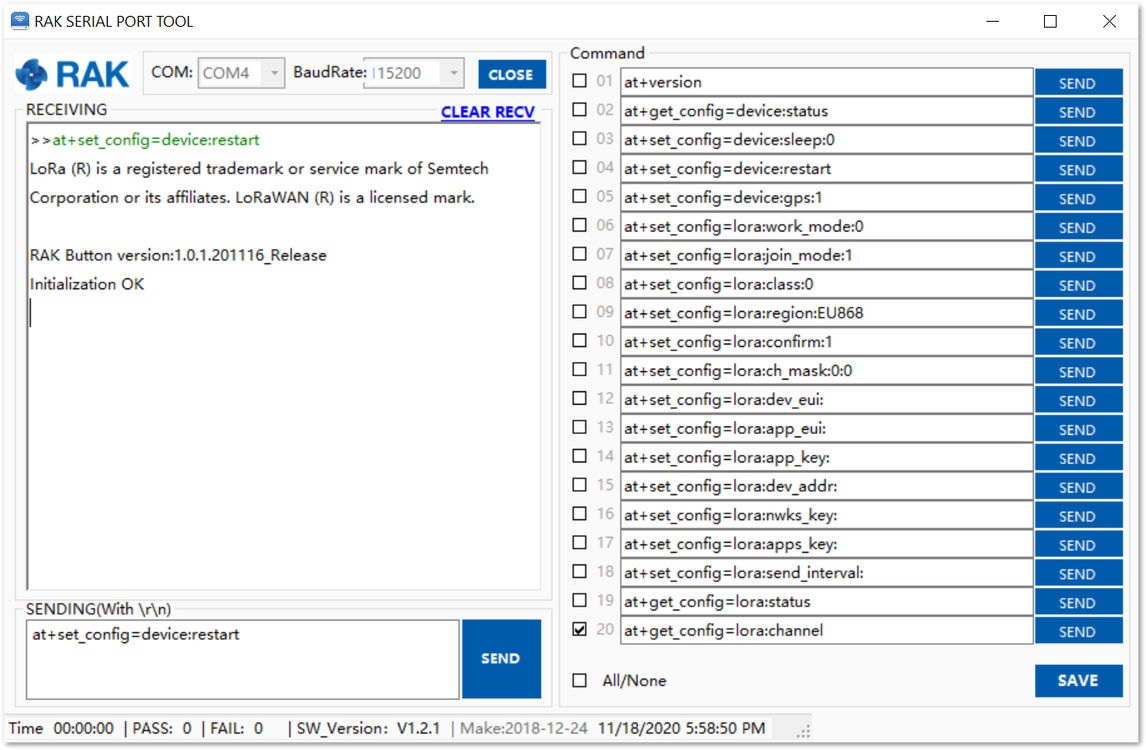Check the box for command 15
Screen dimensions: 1146x750
click(580, 485)
